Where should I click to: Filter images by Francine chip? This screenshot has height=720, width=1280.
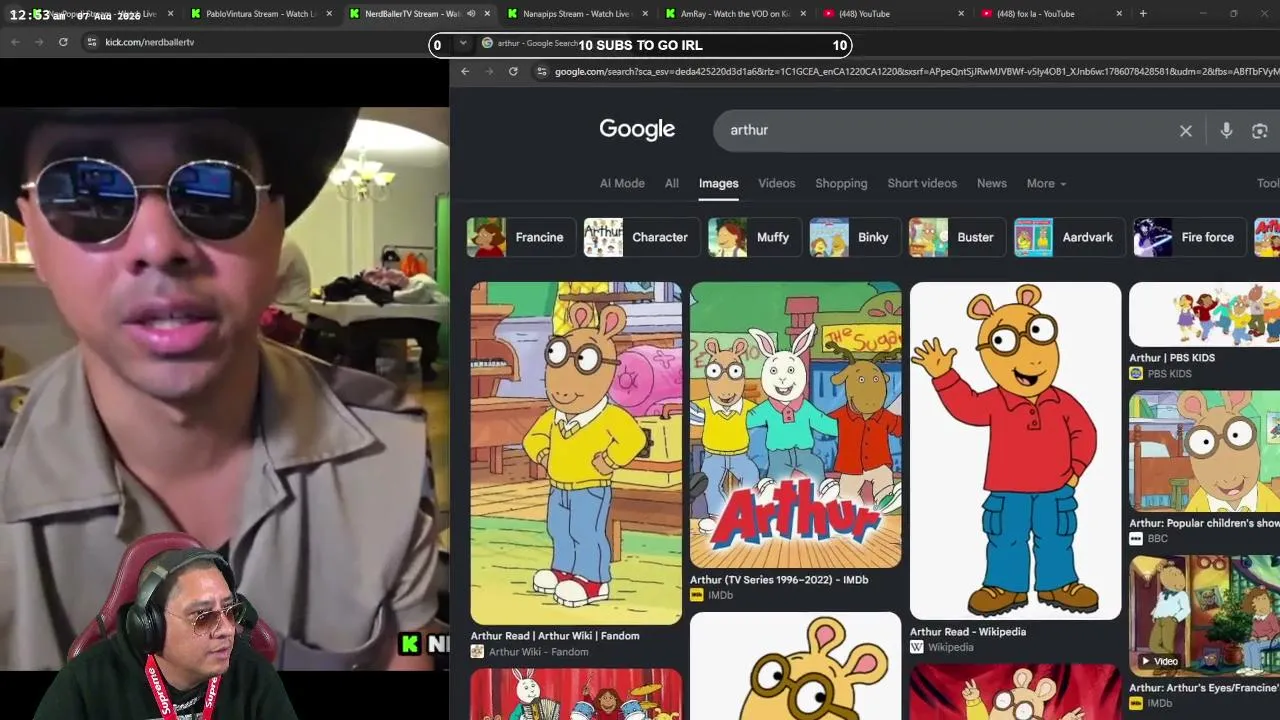(521, 238)
